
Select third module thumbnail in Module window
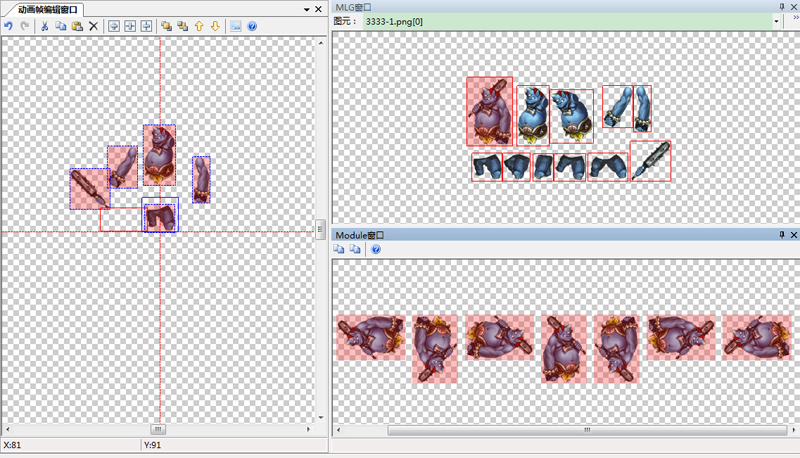click(500, 338)
